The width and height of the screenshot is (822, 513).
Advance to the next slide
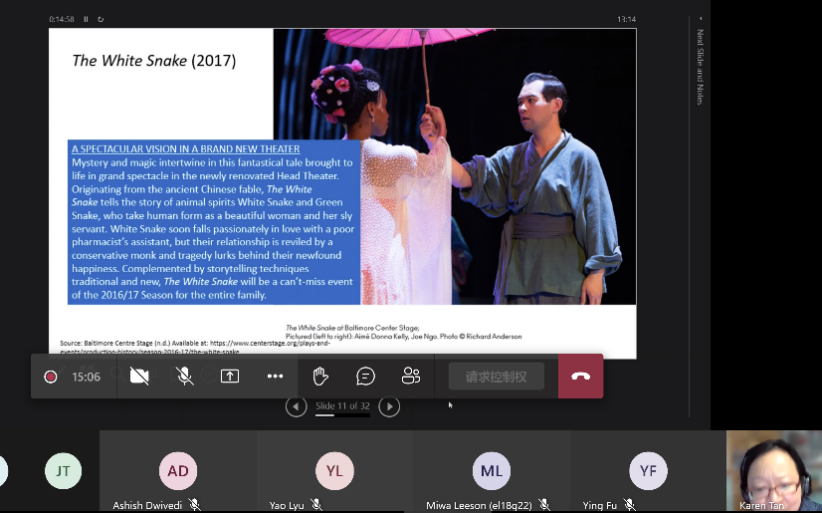point(390,406)
